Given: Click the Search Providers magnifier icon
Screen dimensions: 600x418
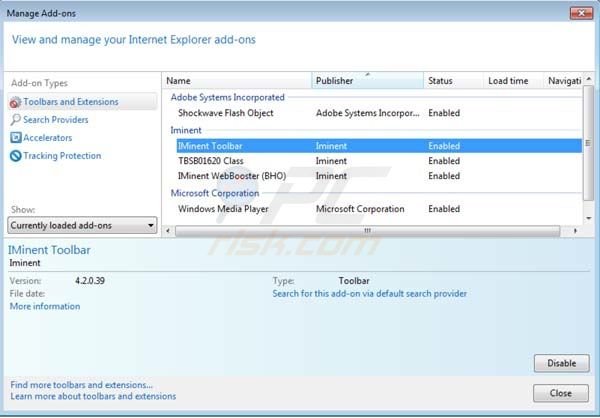Looking at the screenshot, I should pyautogui.click(x=15, y=120).
